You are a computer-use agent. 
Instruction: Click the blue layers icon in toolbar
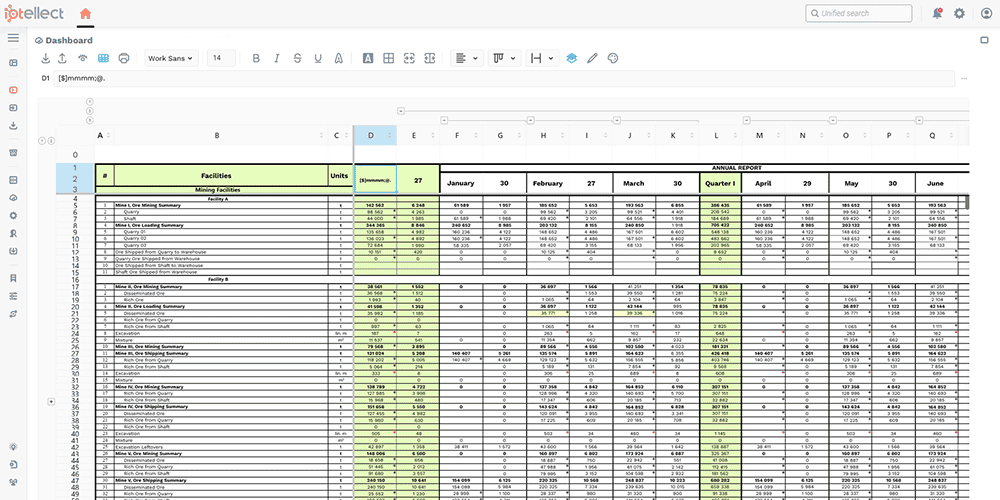571,58
